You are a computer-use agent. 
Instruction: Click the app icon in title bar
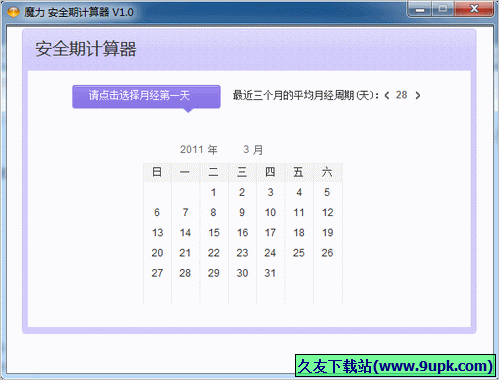pyautogui.click(x=13, y=12)
